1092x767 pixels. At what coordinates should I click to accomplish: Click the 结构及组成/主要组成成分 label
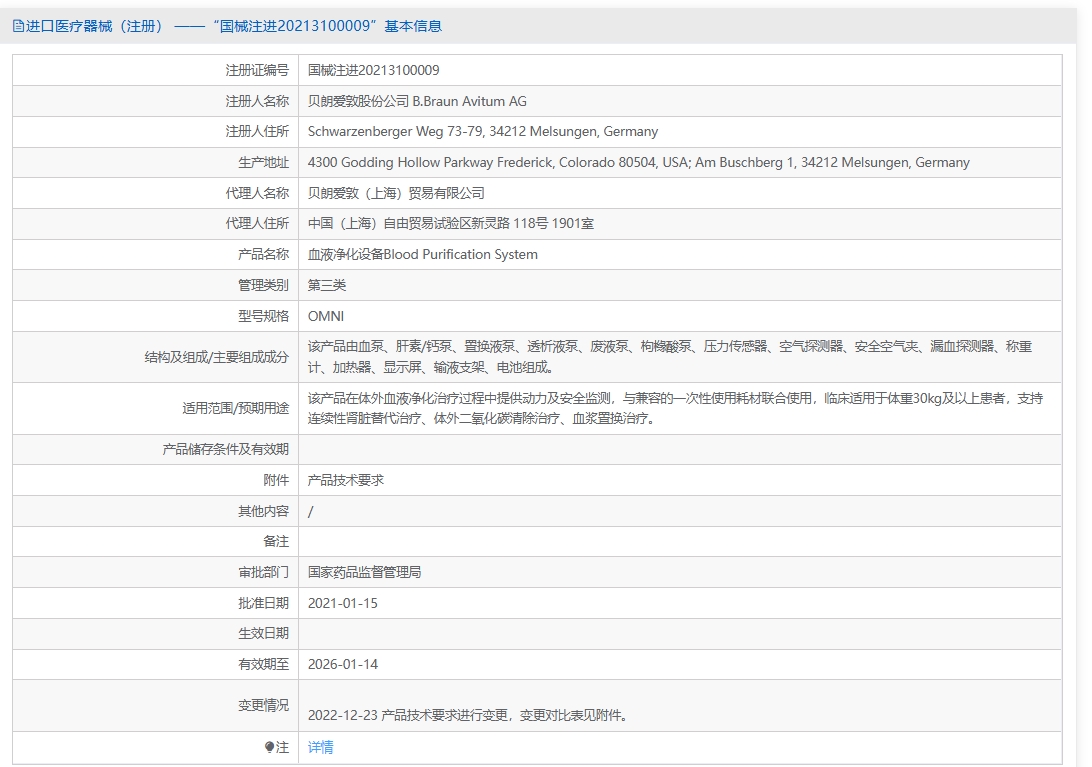click(216, 357)
